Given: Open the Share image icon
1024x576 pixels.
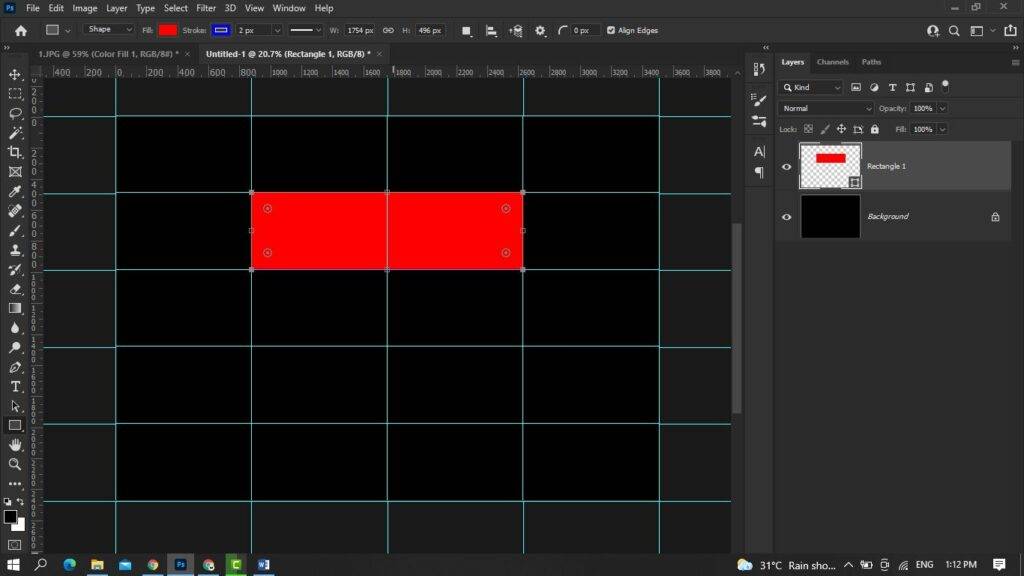Looking at the screenshot, I should [x=1010, y=31].
